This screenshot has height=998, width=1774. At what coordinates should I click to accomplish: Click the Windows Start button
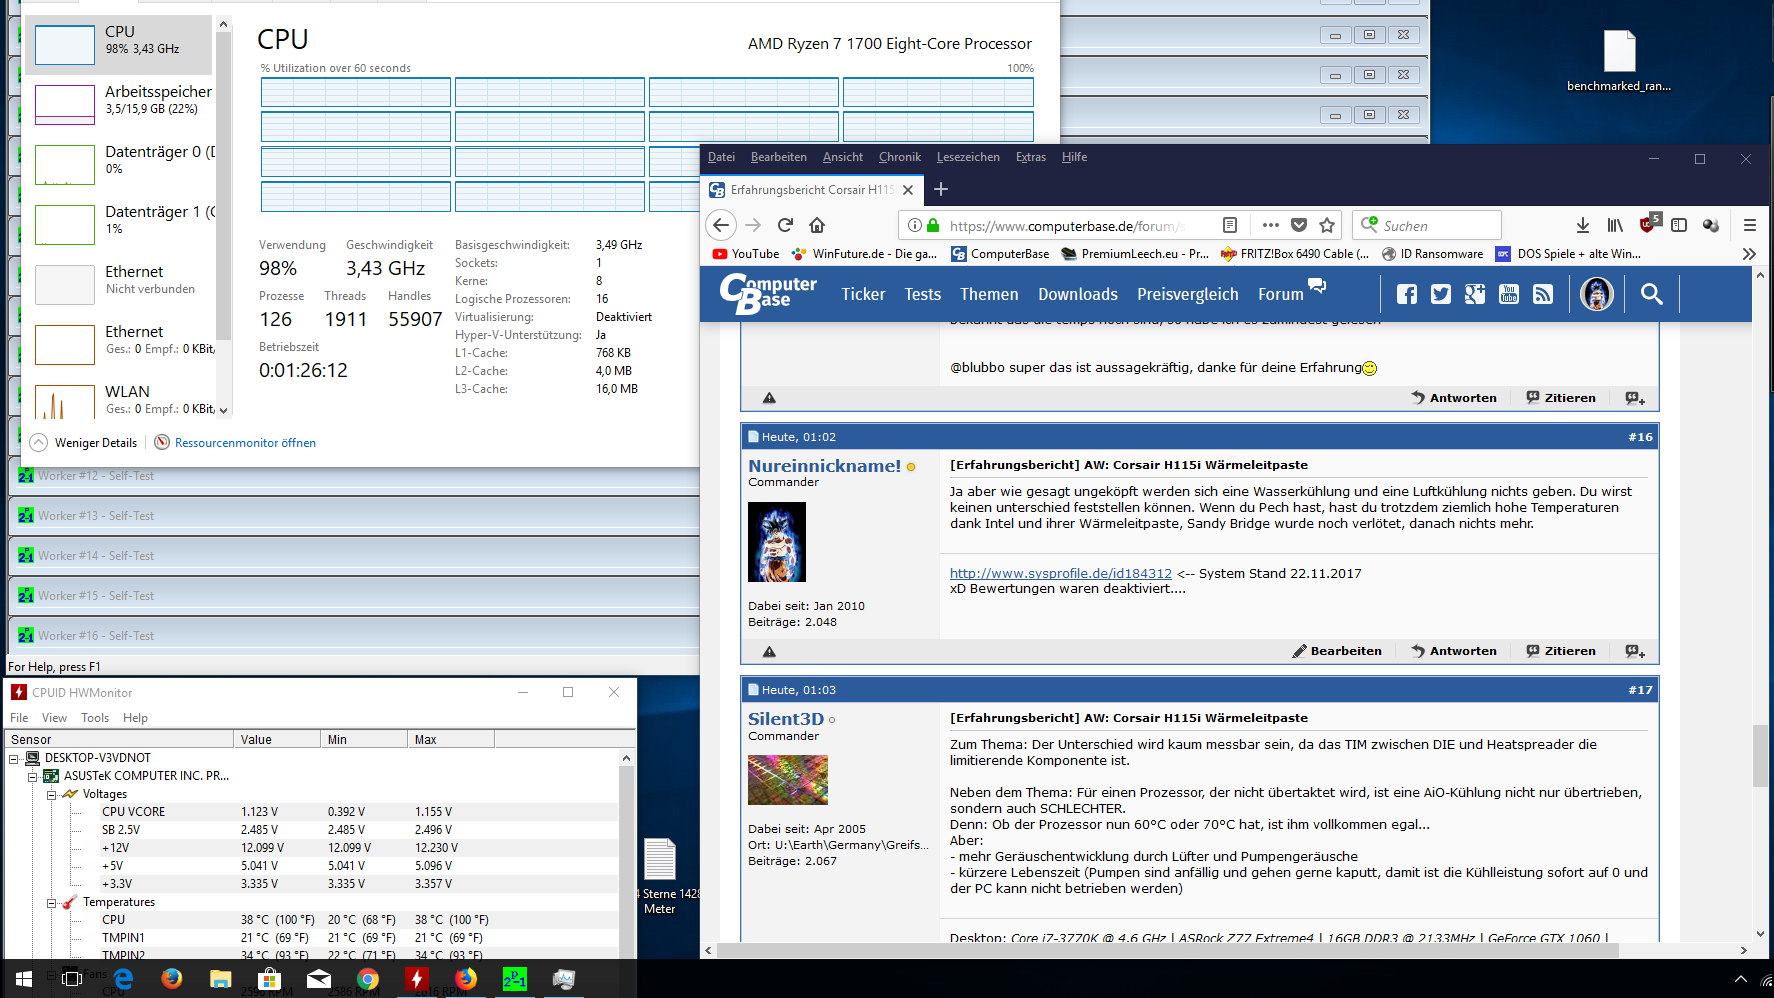coord(24,979)
